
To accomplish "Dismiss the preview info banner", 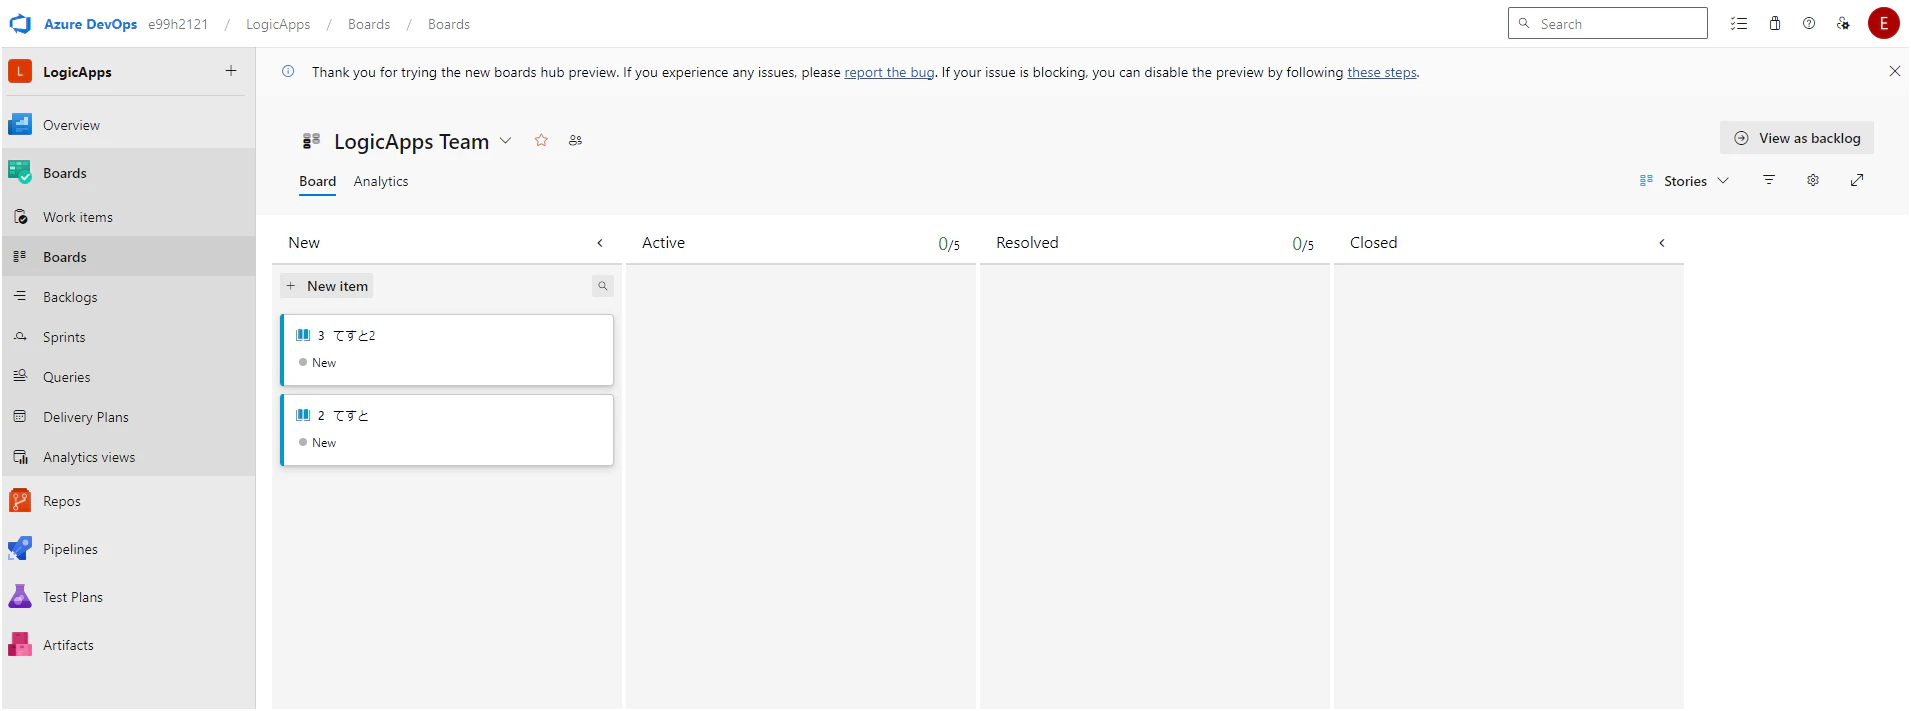I will click(x=1894, y=71).
